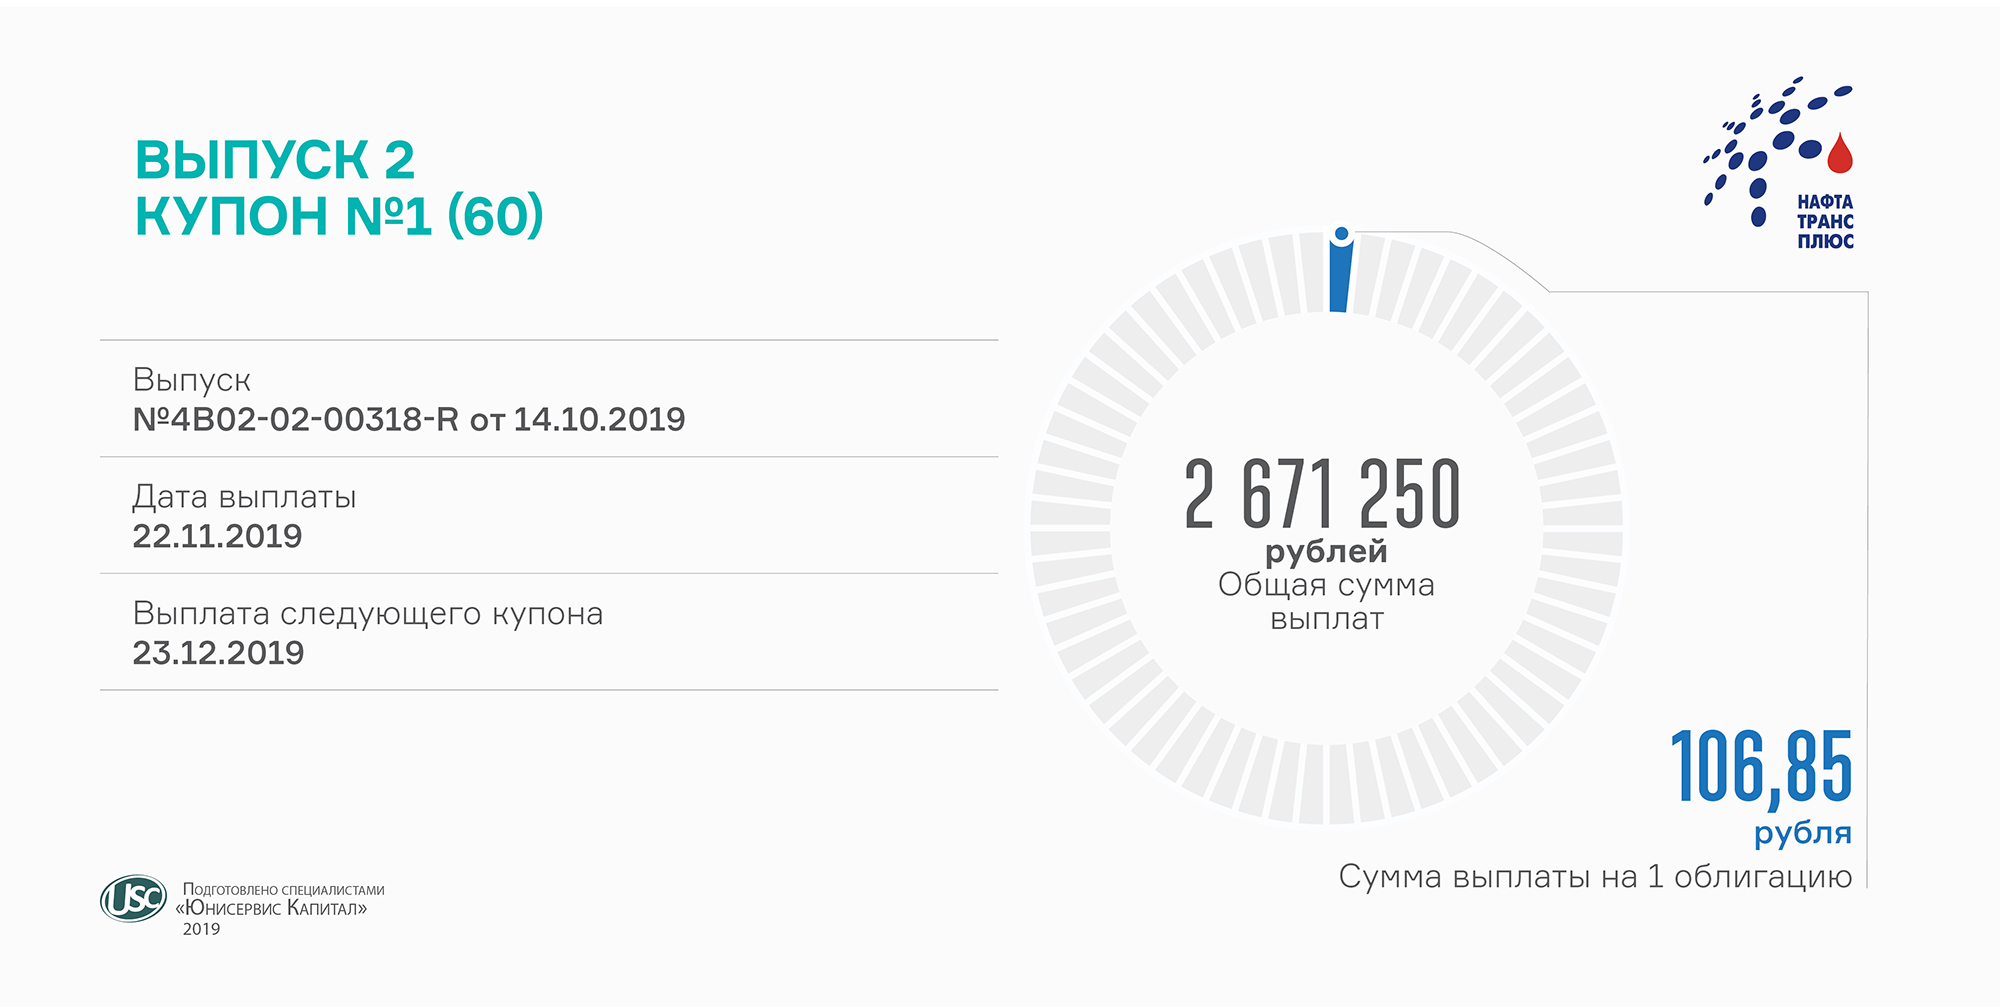Click the «Юнисервис Капитал» credit text

(x=272, y=908)
